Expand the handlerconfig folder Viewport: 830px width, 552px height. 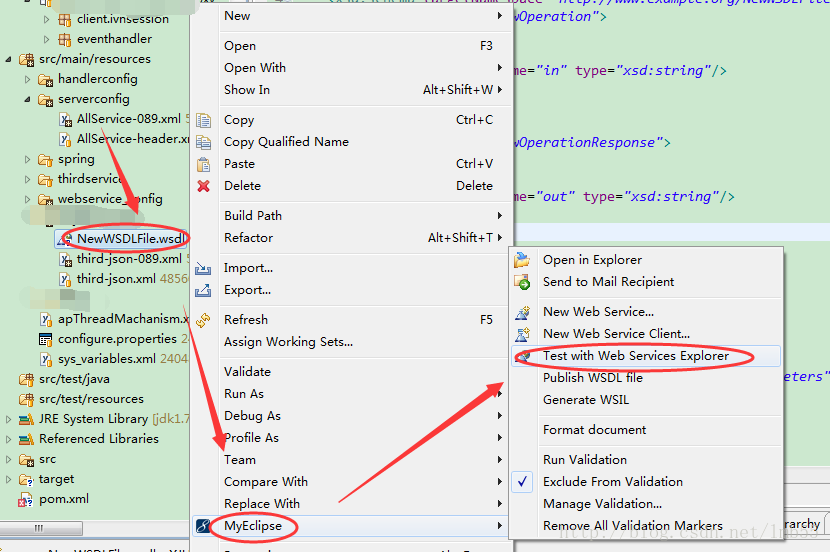[x=28, y=79]
